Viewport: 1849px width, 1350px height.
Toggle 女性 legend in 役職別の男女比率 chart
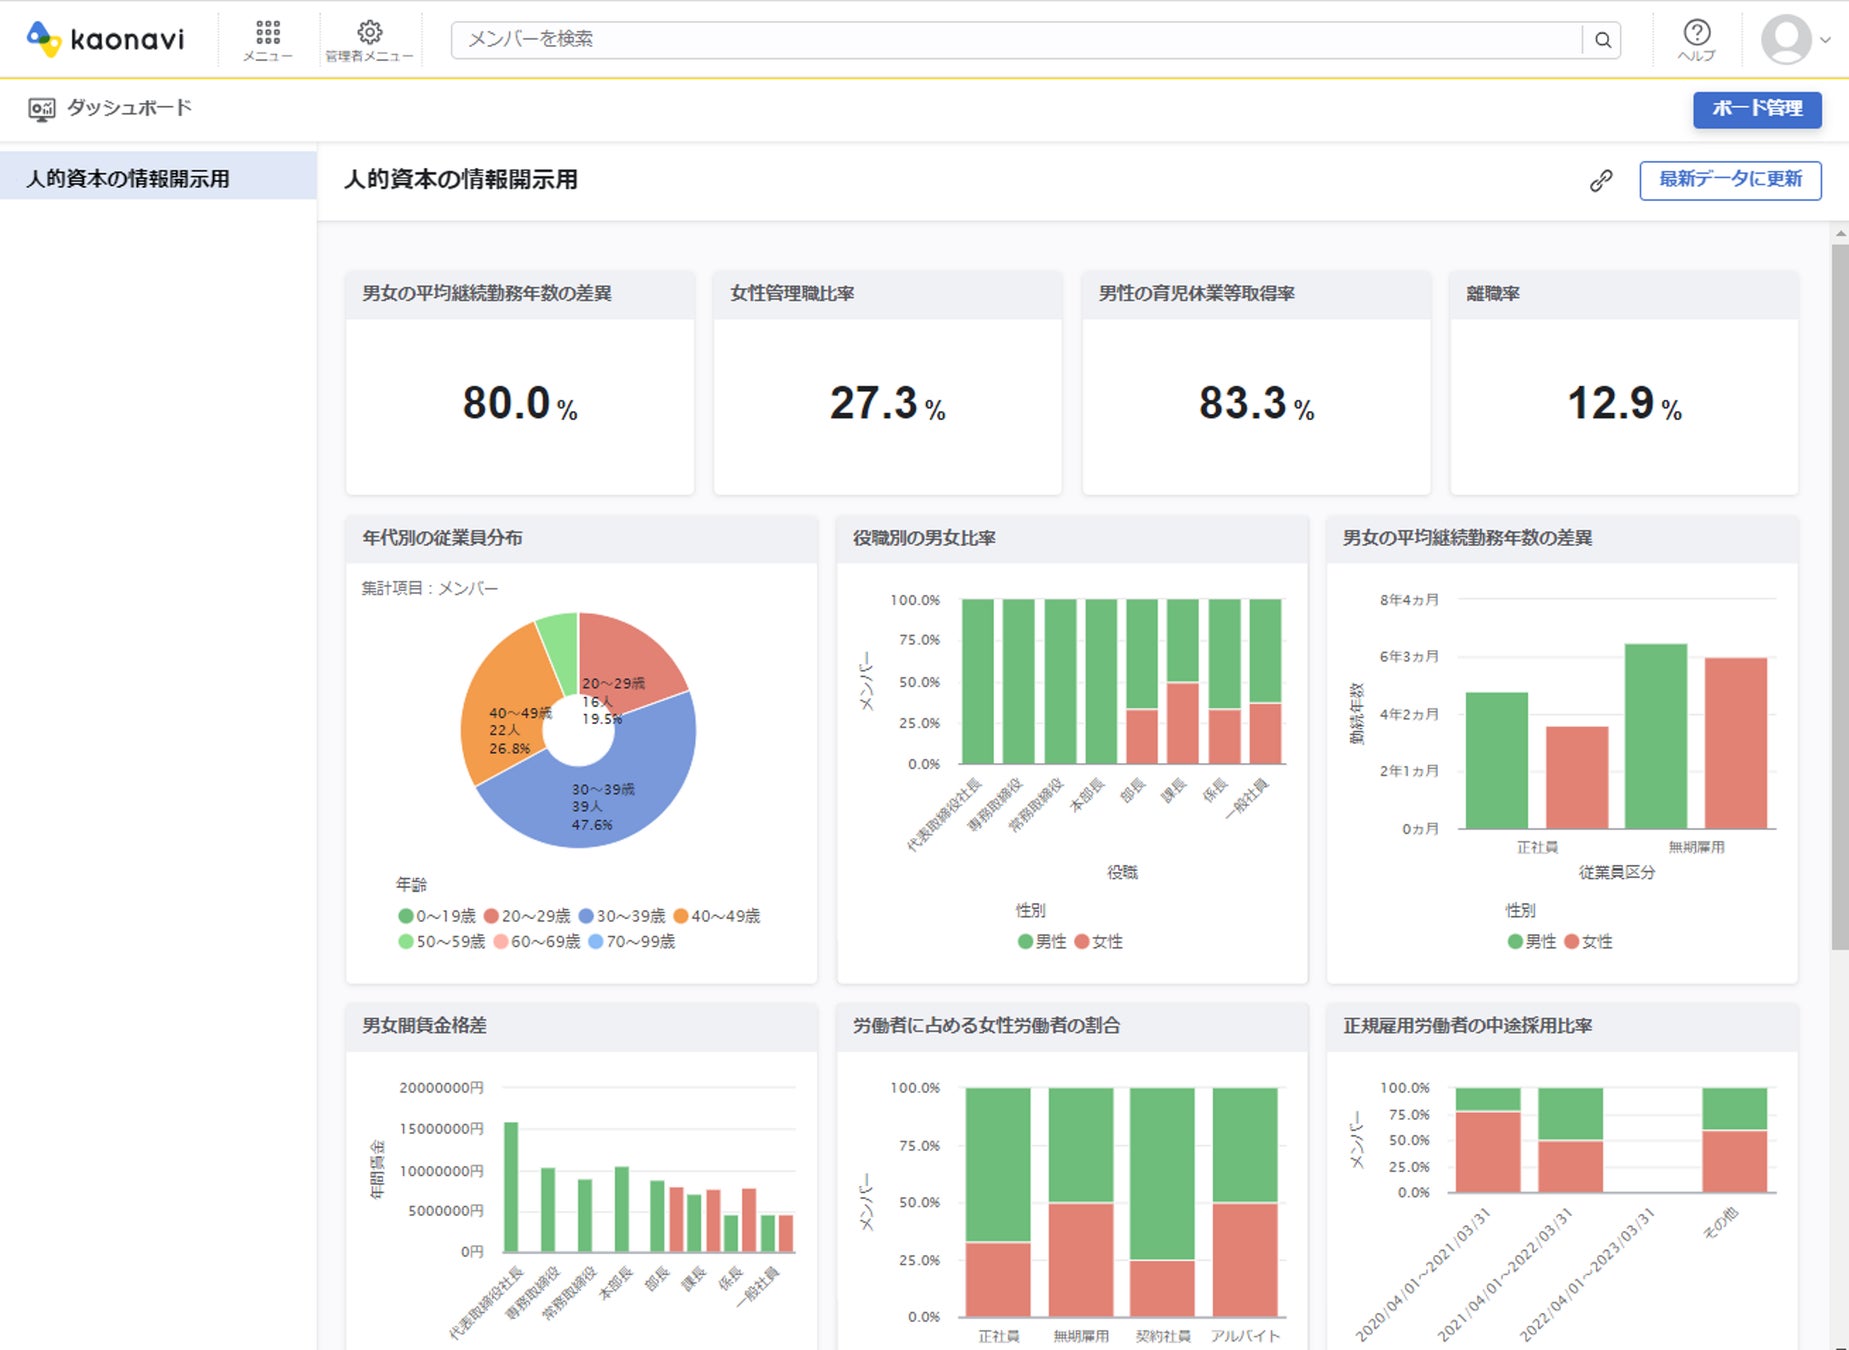[1098, 941]
